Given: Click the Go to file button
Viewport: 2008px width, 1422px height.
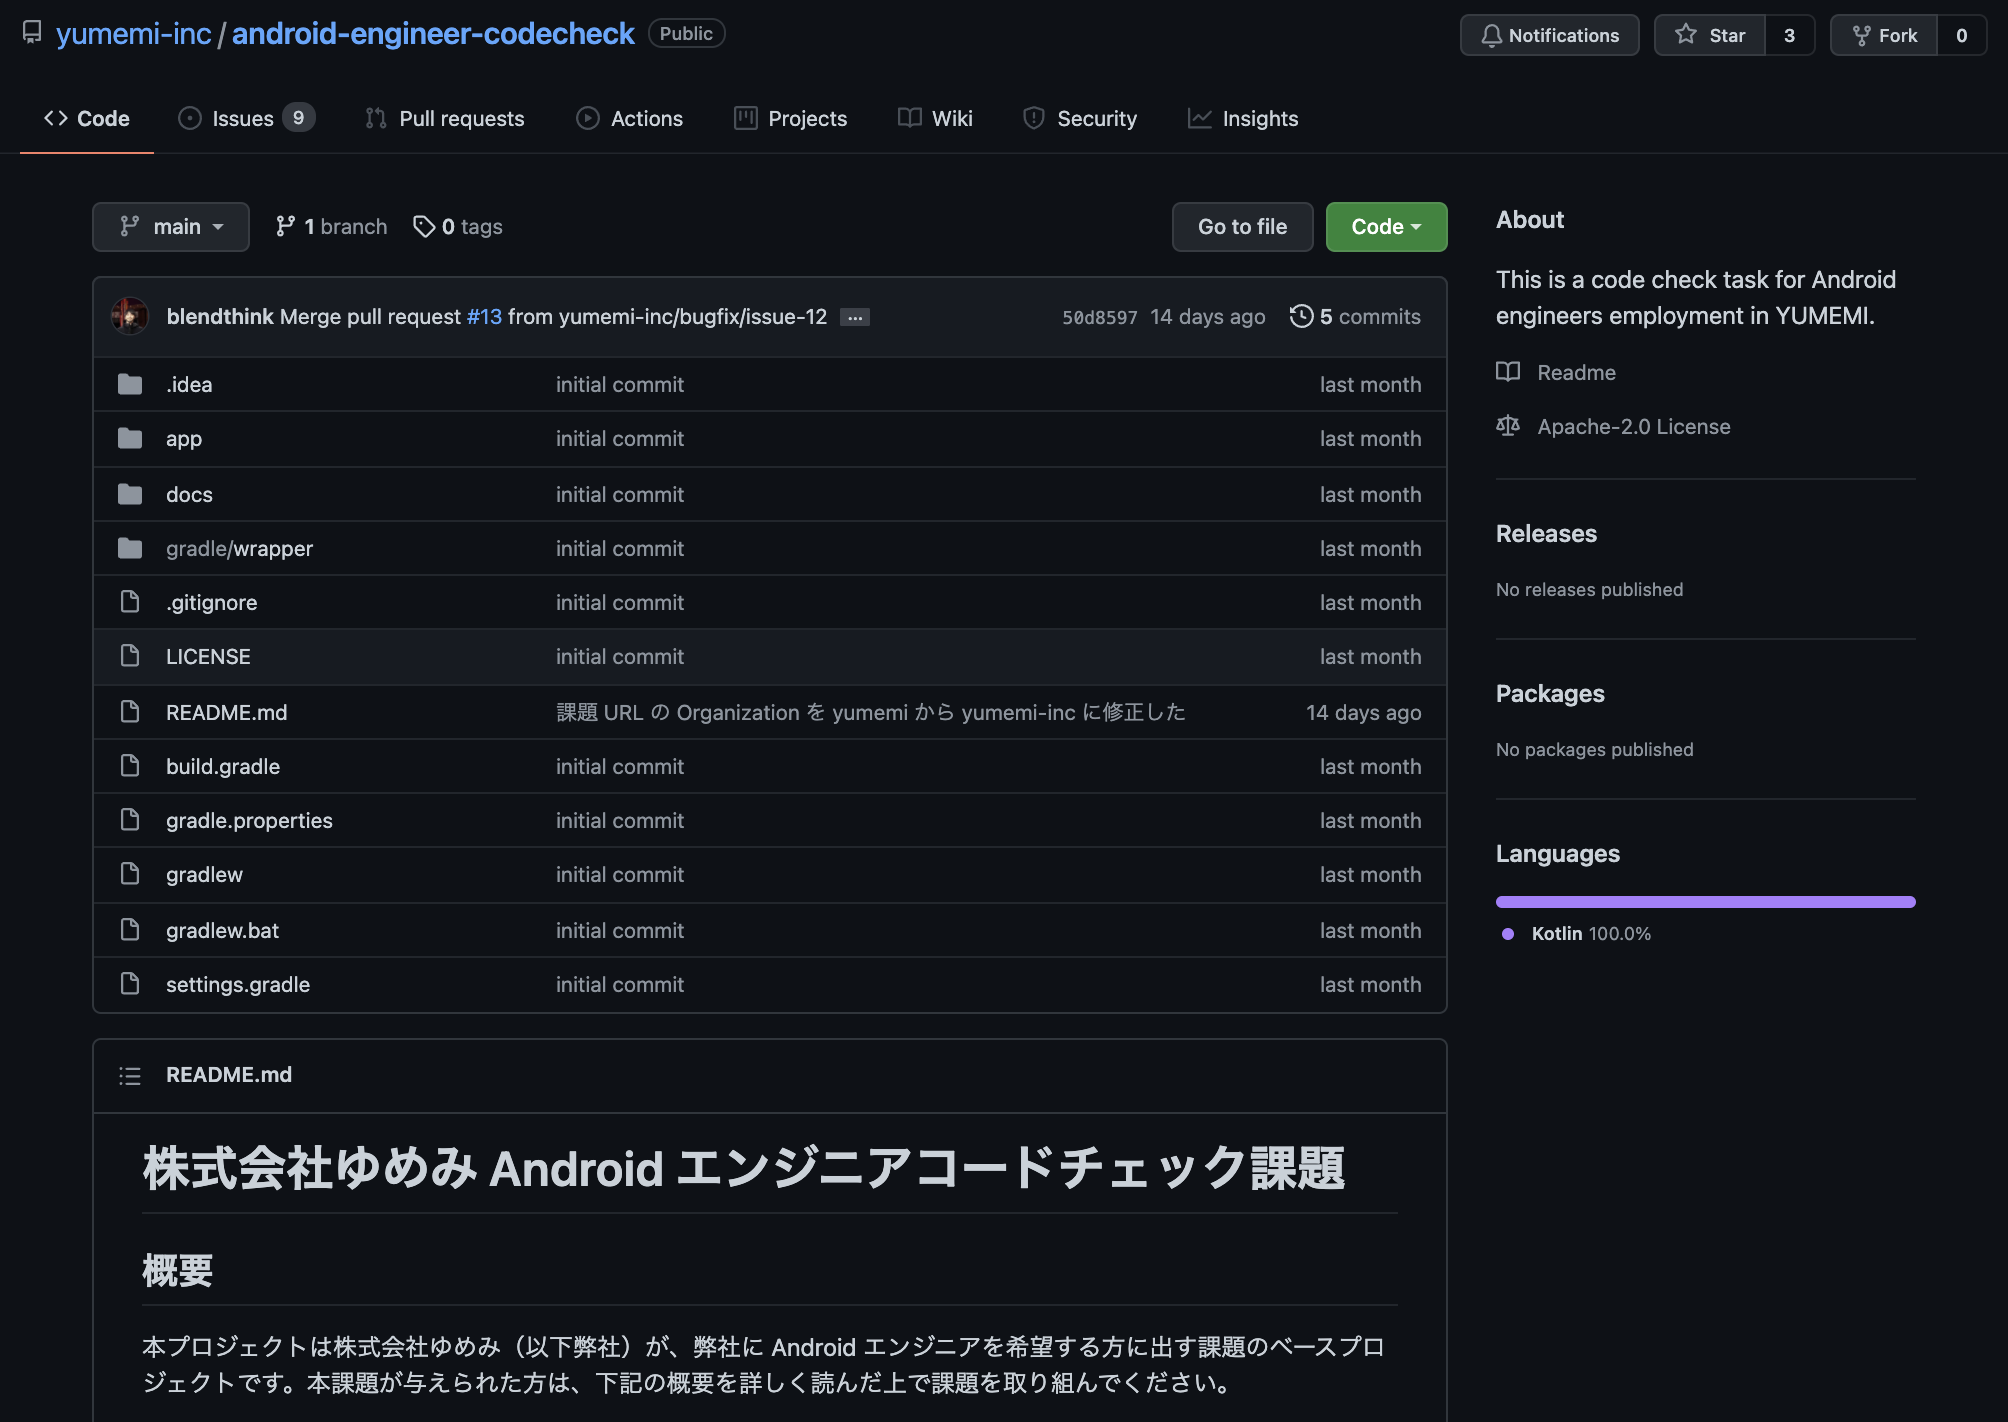Looking at the screenshot, I should (1242, 227).
